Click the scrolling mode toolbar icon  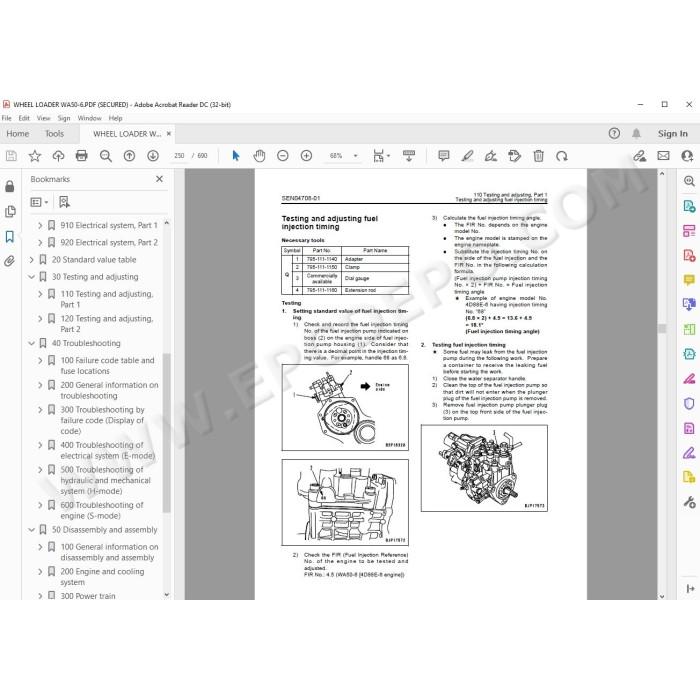(408, 156)
